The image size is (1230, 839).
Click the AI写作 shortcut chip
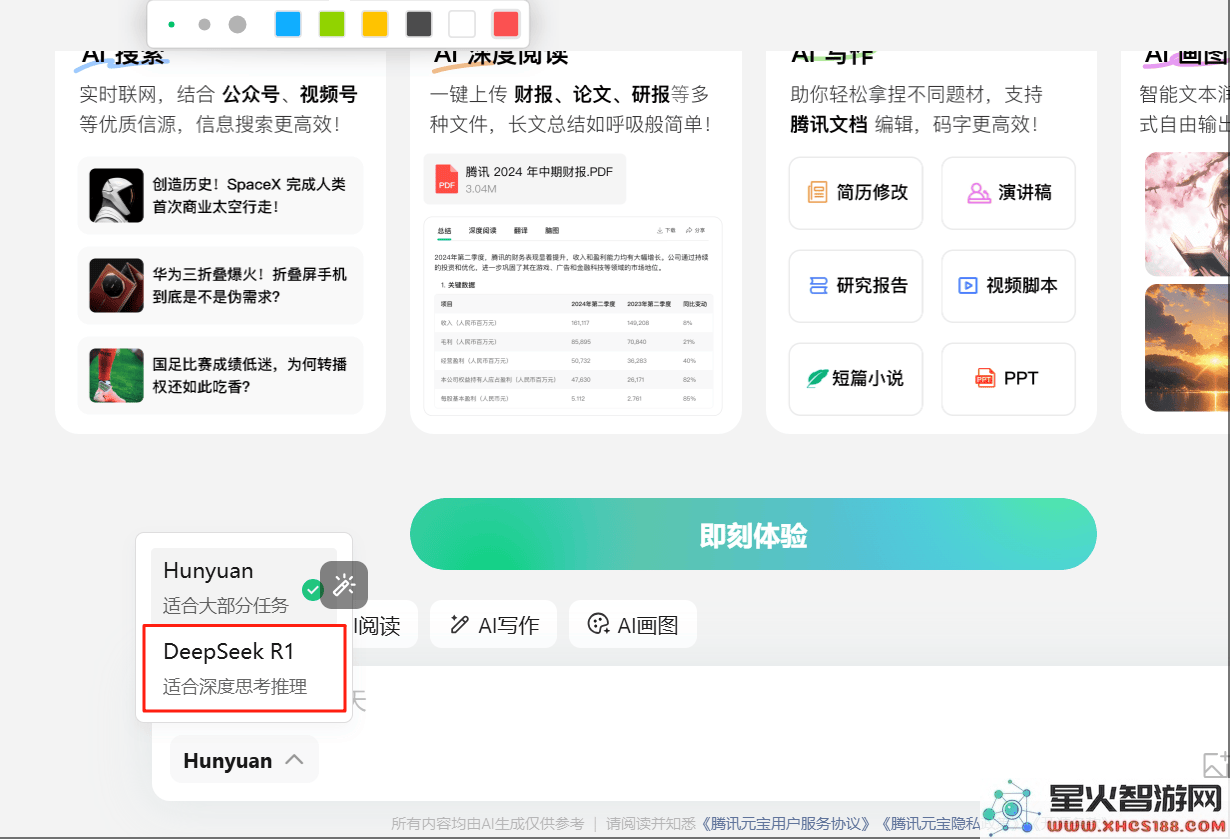coord(493,625)
